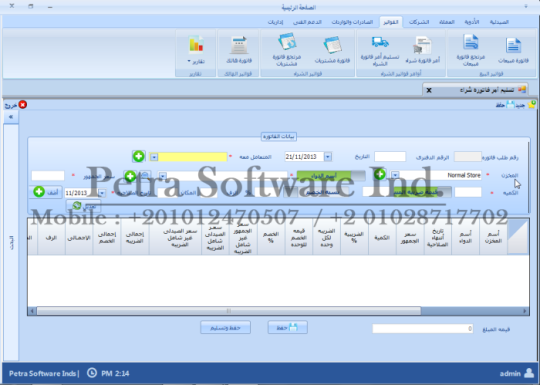
Task: Click the قيمة المبلغ total amount field
Action: click(x=423, y=329)
